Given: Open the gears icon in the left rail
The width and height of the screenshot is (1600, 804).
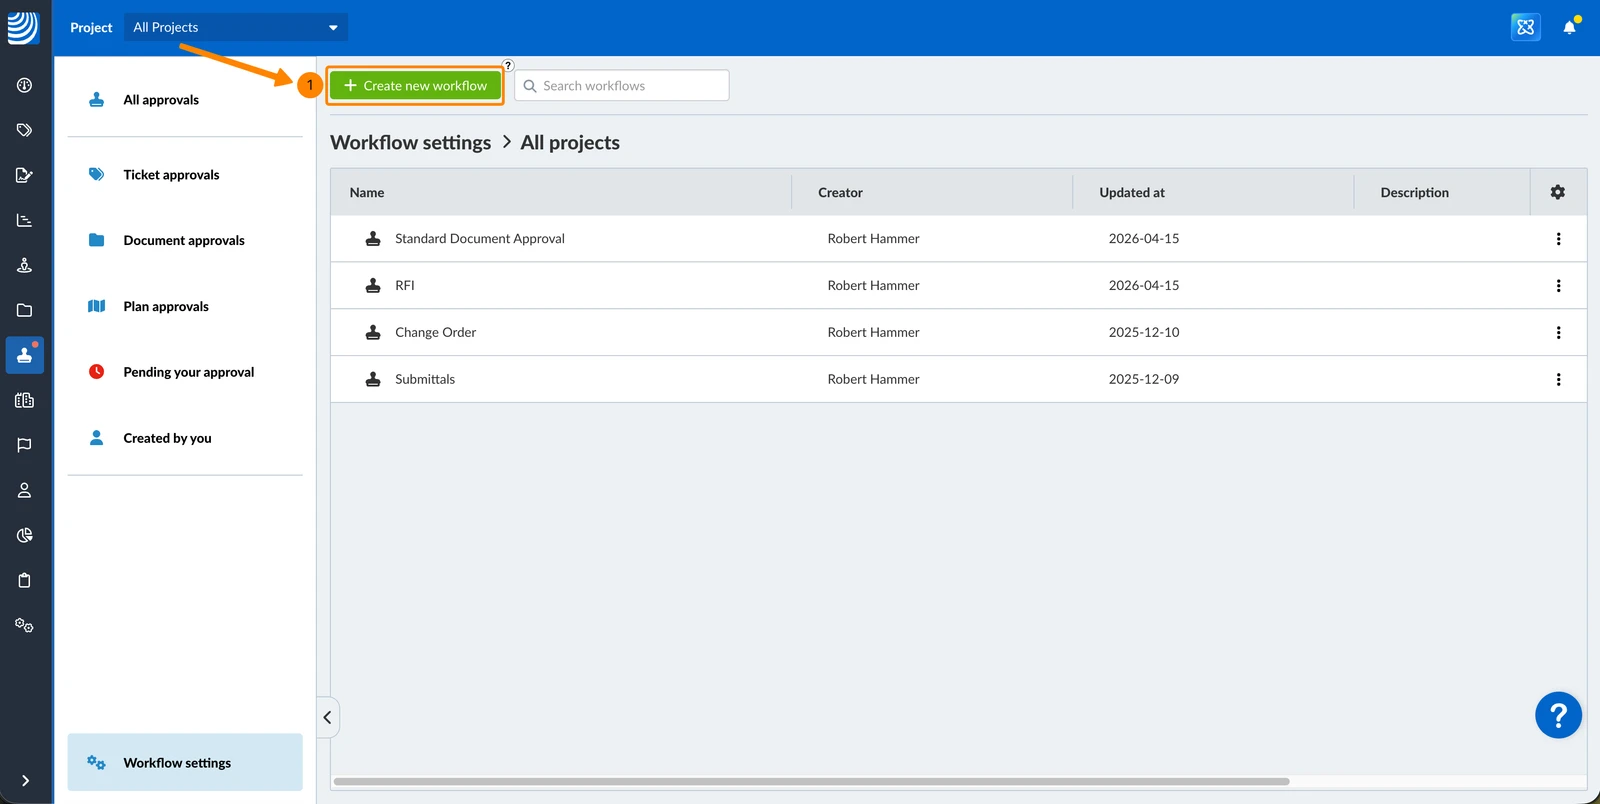Looking at the screenshot, I should (25, 625).
